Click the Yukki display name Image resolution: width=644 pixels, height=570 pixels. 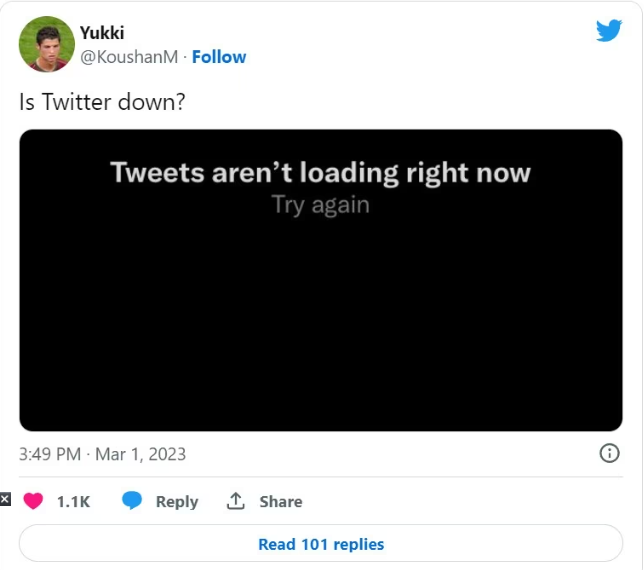coord(102,33)
